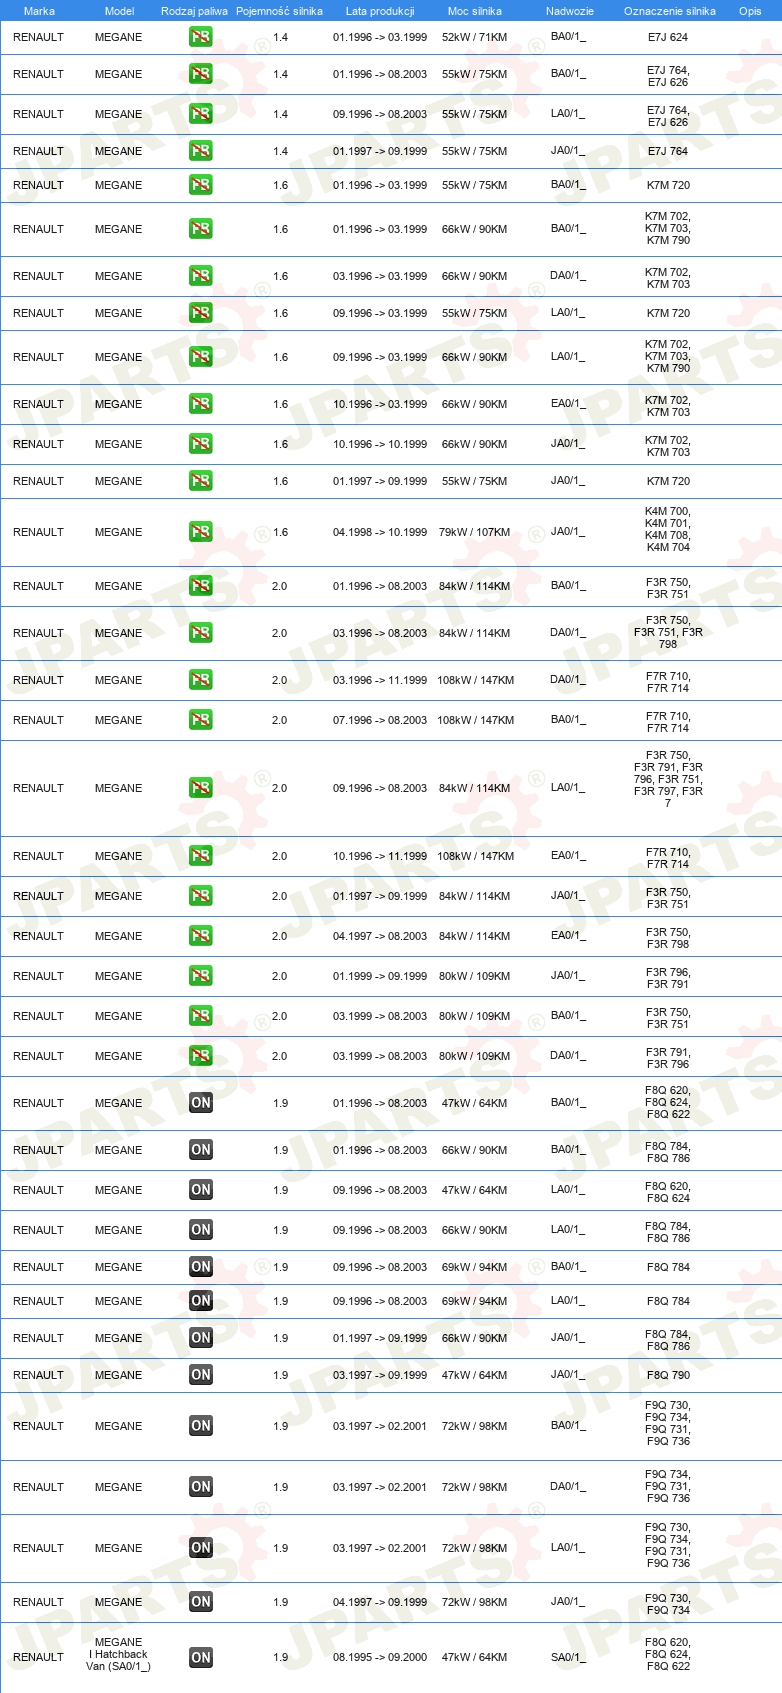Select the petrol icon in the 2.0 DA0/1_ 84kW / 114KM row
The width and height of the screenshot is (782, 1693).
201,633
